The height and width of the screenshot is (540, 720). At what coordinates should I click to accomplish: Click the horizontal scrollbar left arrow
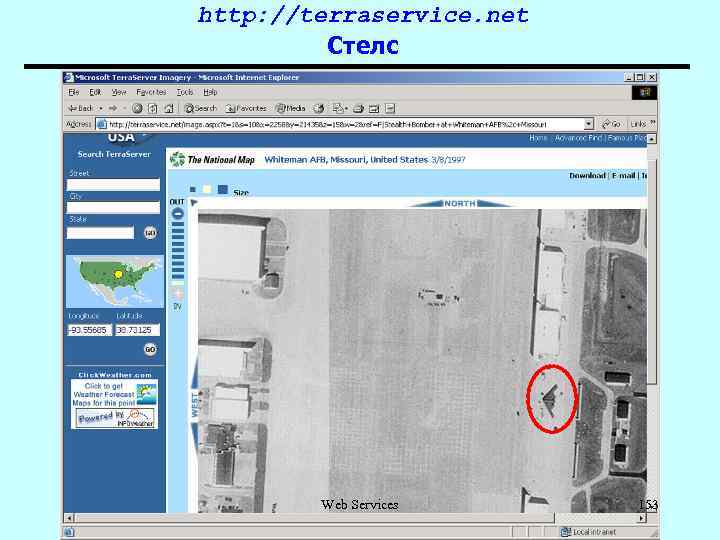click(69, 518)
